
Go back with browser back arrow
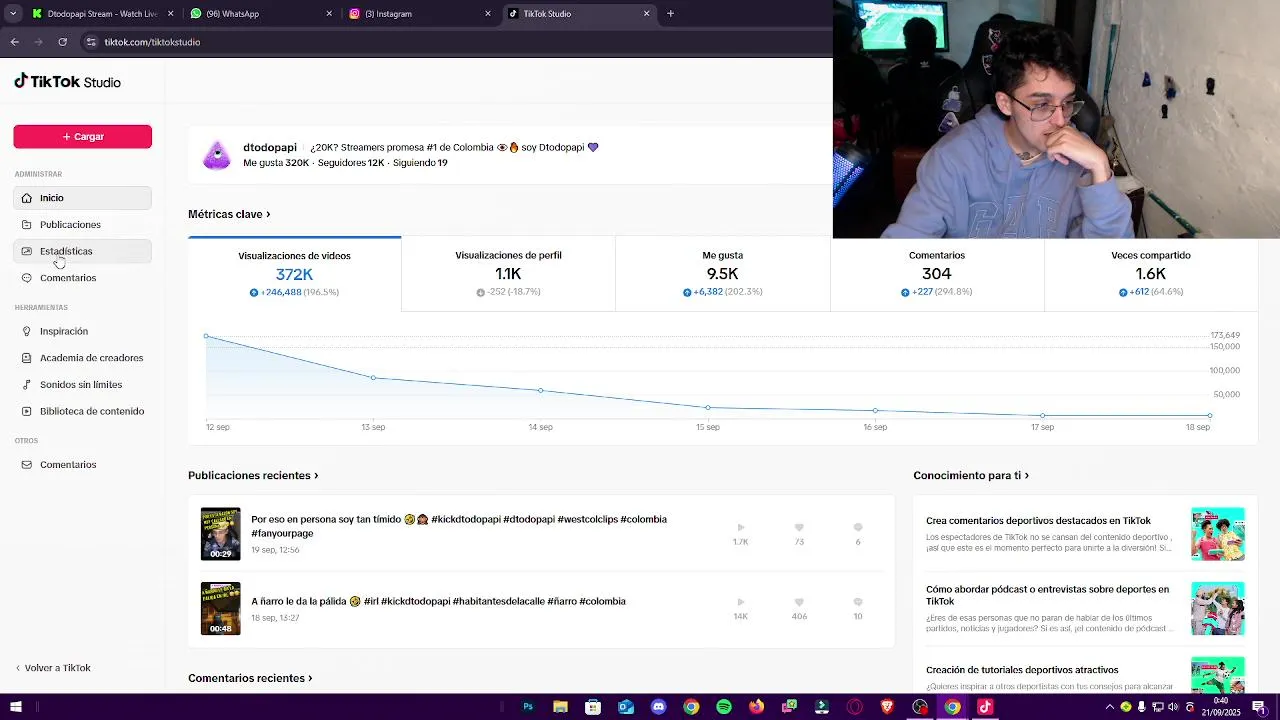click(14, 42)
